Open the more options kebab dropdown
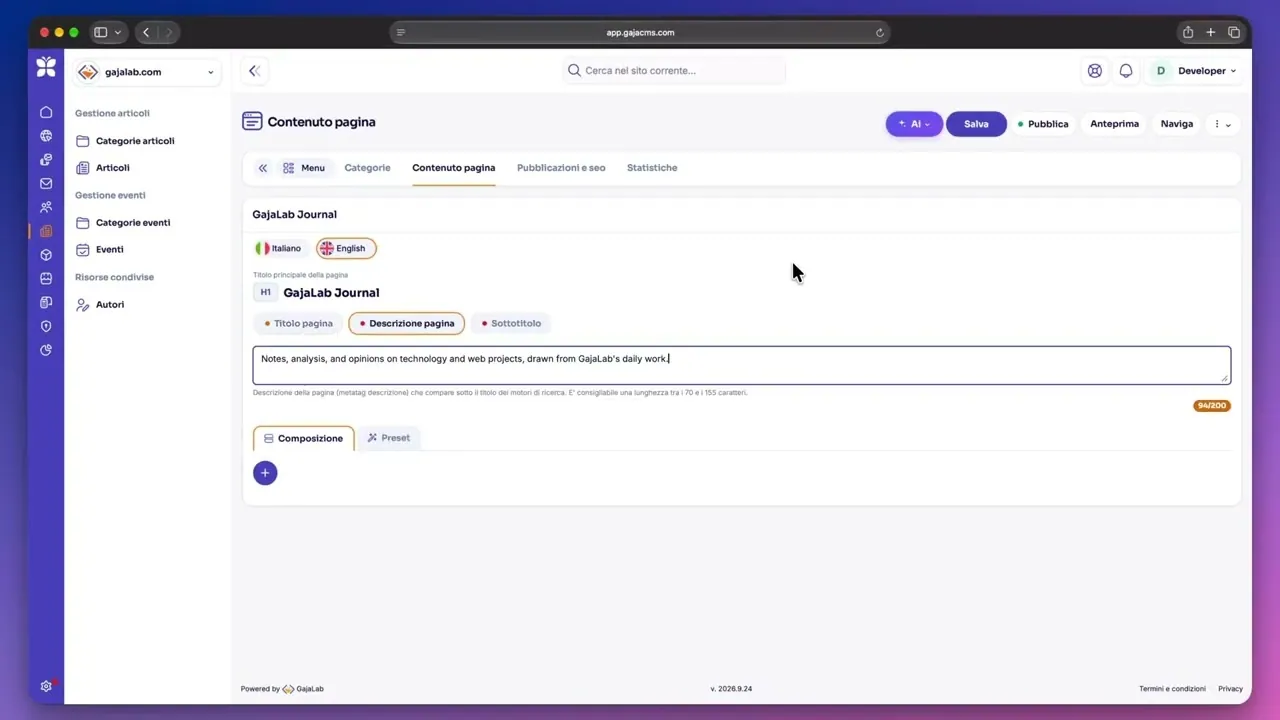1280x720 pixels. click(1222, 124)
